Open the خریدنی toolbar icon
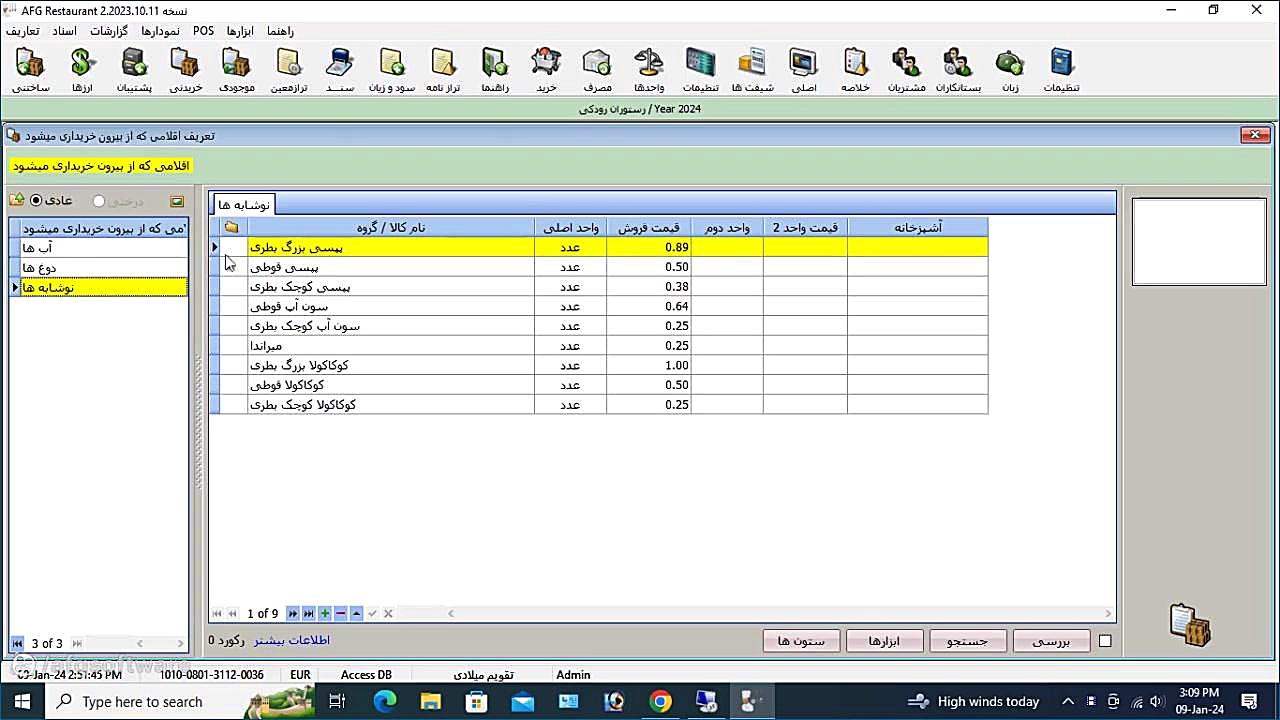Image resolution: width=1280 pixels, height=720 pixels. click(x=185, y=70)
